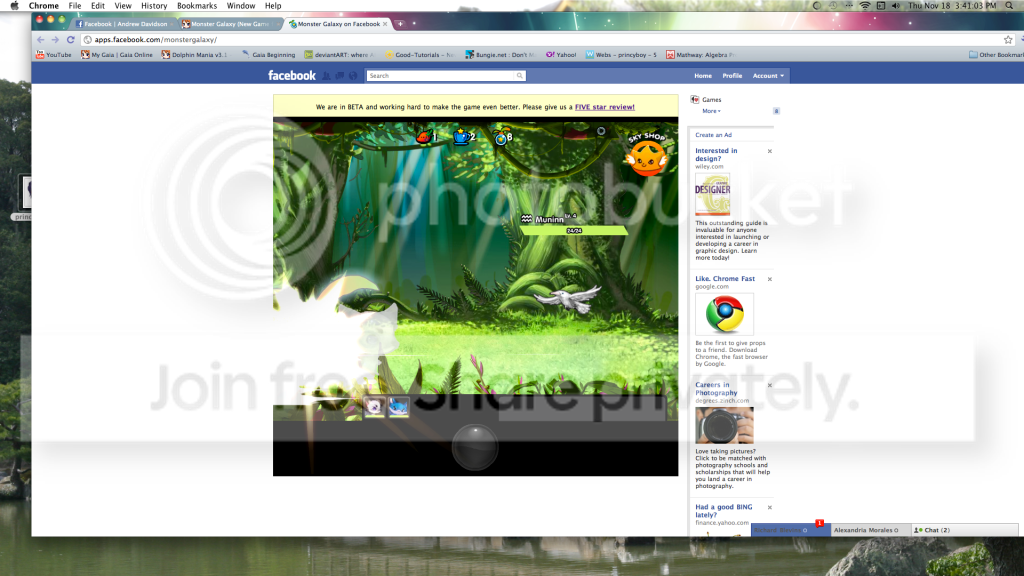Go to Facebook Home

coord(703,76)
